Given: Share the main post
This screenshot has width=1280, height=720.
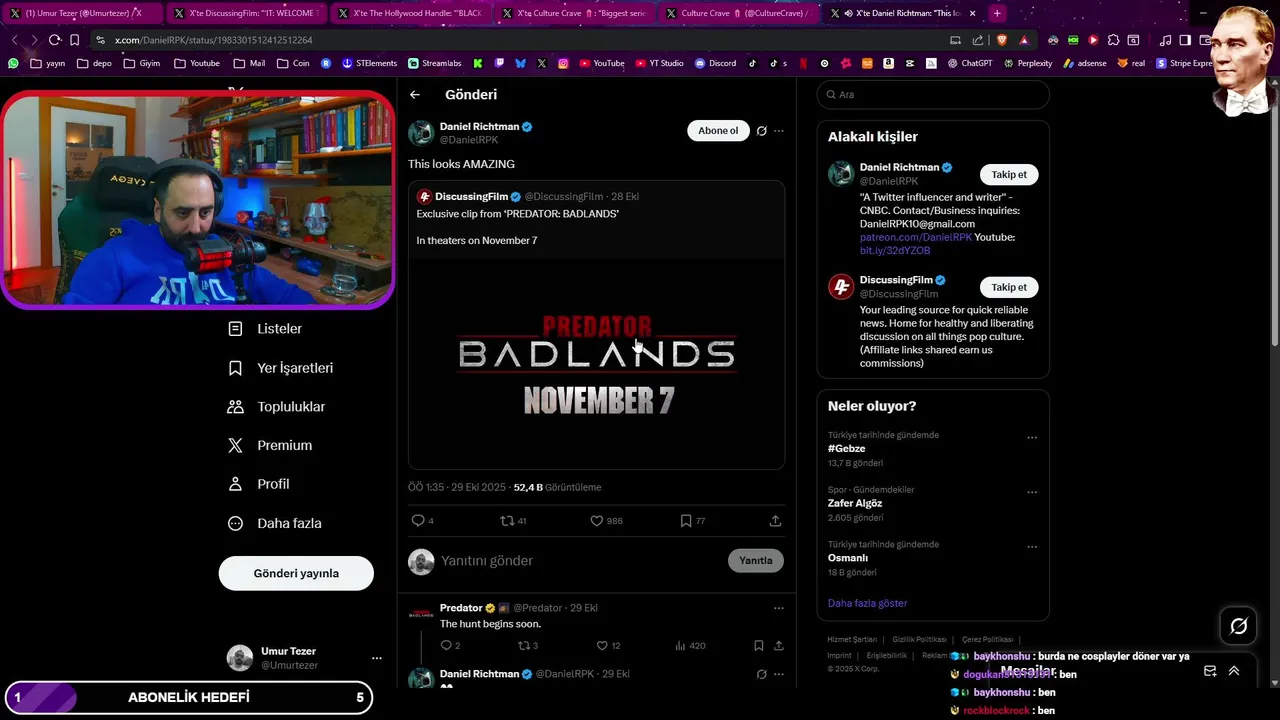Looking at the screenshot, I should [775, 521].
